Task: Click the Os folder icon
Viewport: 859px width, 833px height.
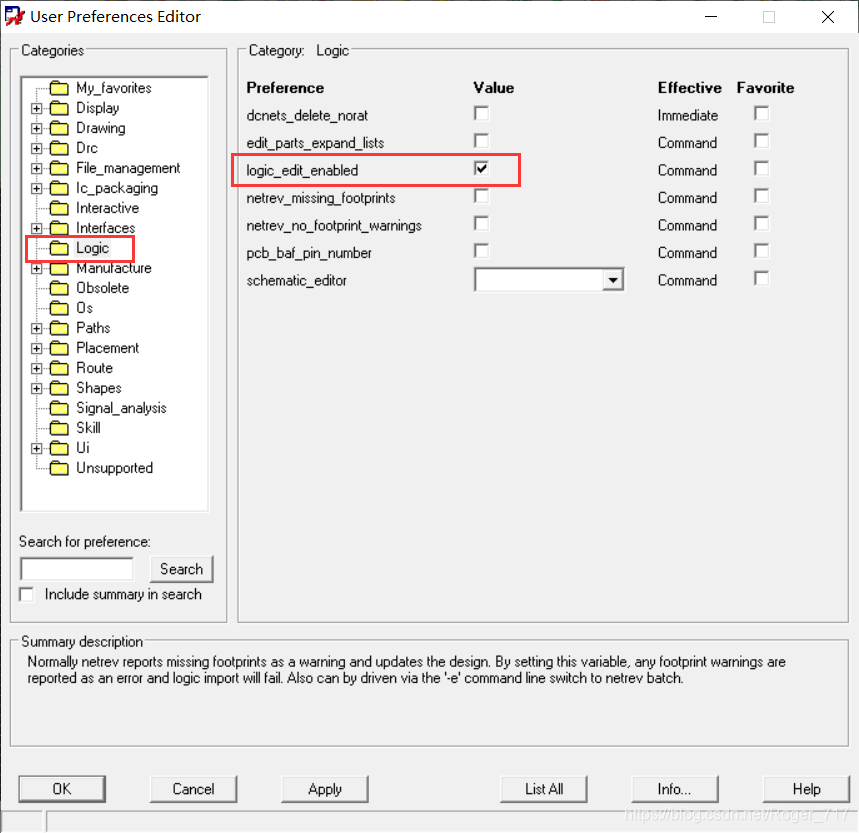Action: click(x=59, y=308)
